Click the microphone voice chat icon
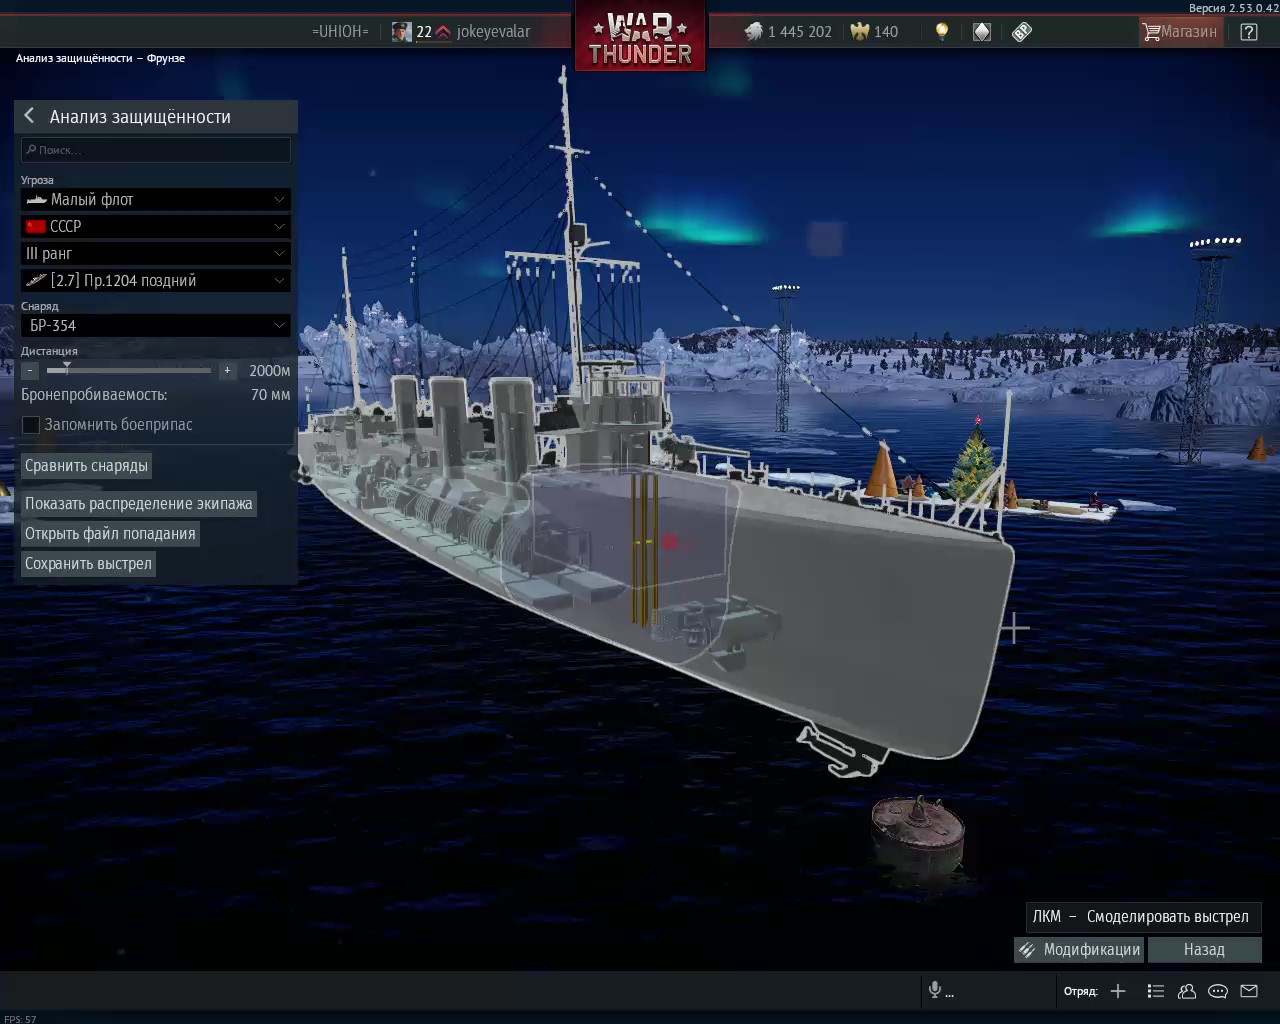Viewport: 1280px width, 1024px height. [x=935, y=990]
